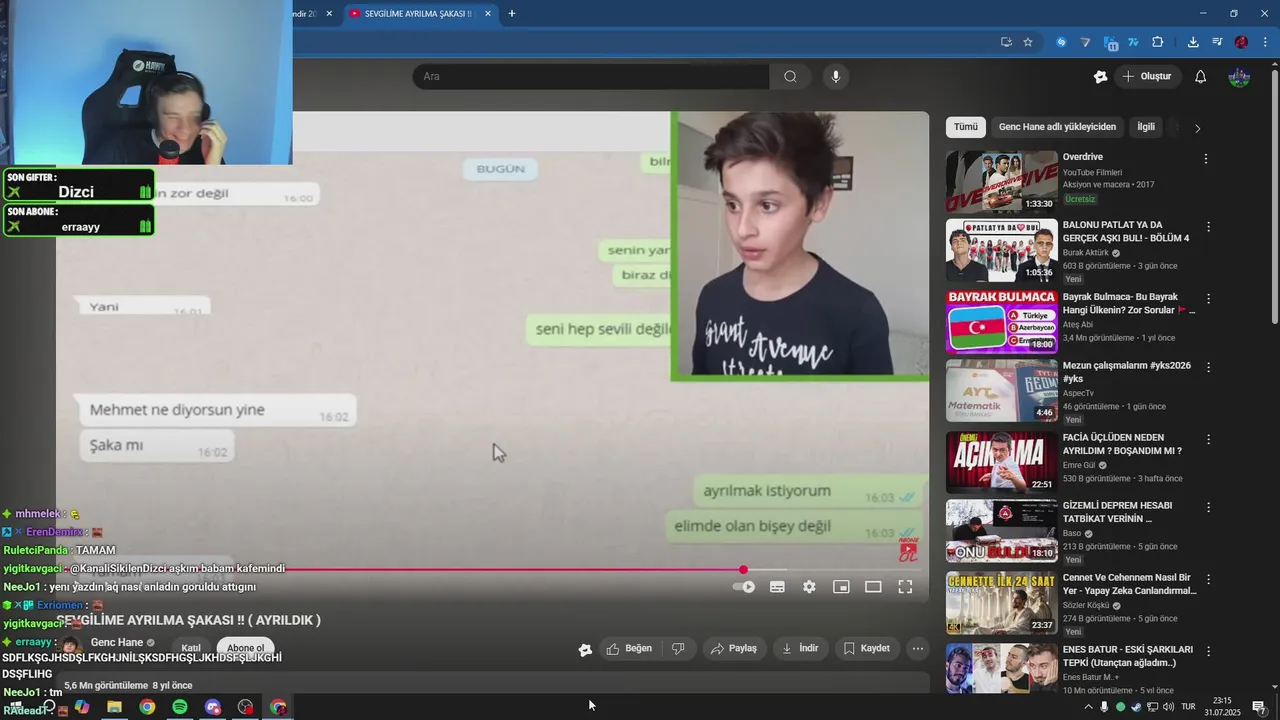Open the Overdrive movie thumbnail
This screenshot has height=720, width=1280.
coord(1001,182)
